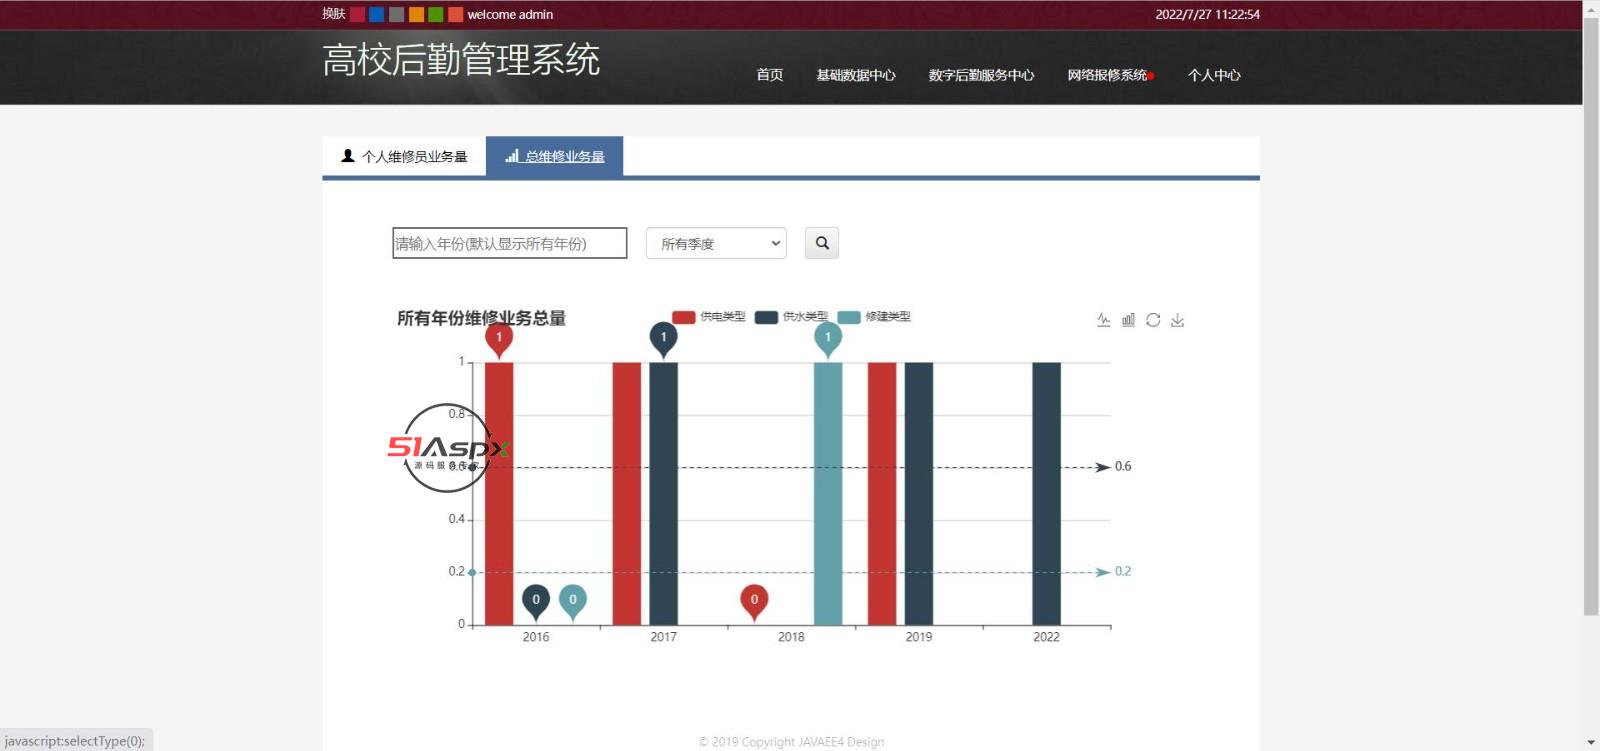The width and height of the screenshot is (1600, 751).
Task: Choose the blue skin color swatch
Action: 377,14
